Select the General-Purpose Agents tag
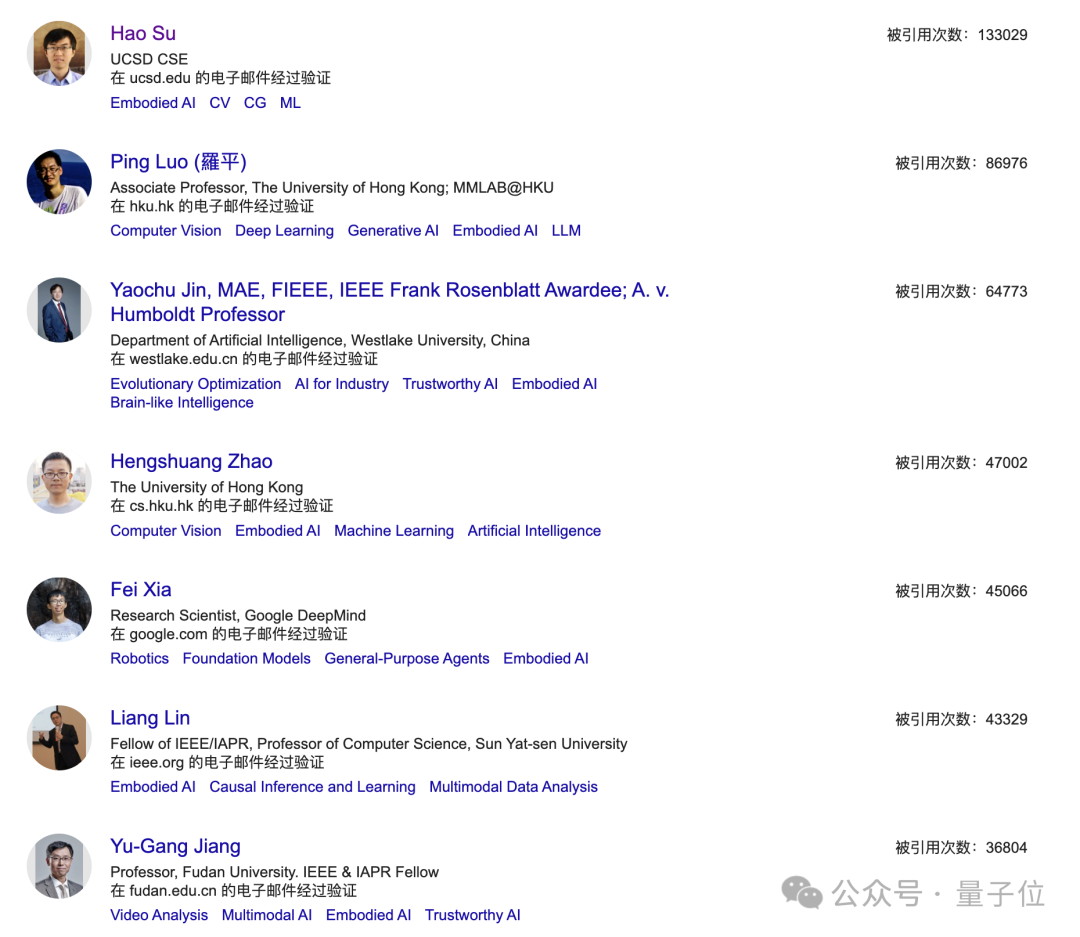 (407, 659)
